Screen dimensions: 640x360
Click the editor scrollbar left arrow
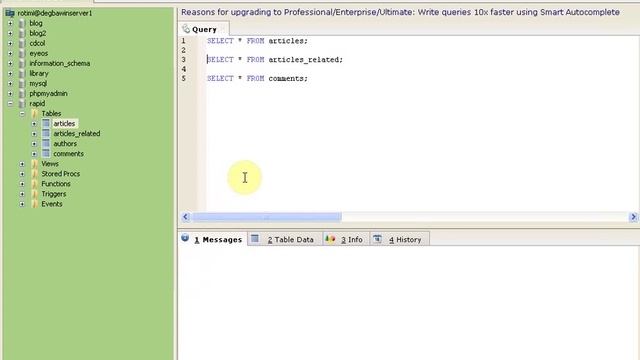[185, 217]
